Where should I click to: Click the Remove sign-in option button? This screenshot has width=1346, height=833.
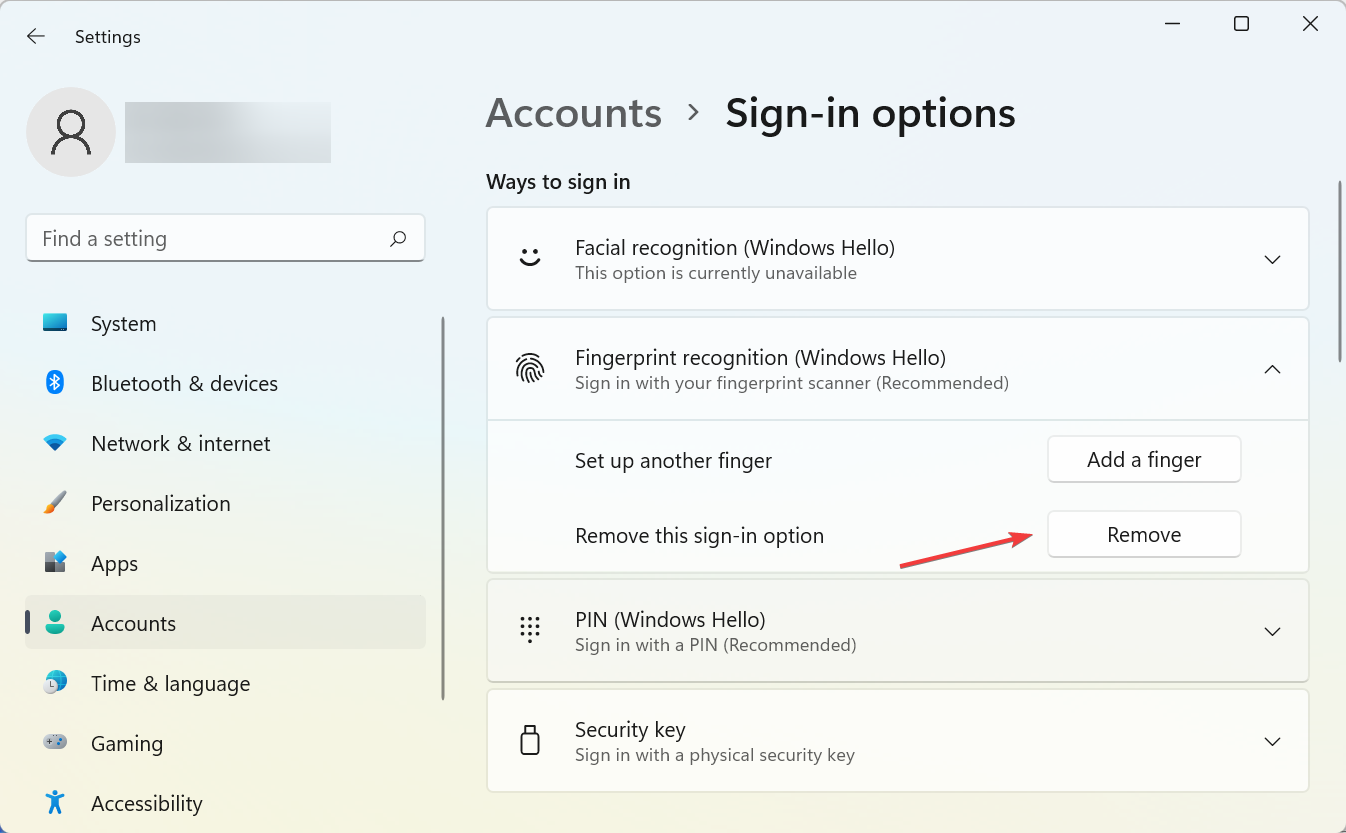tap(1143, 534)
